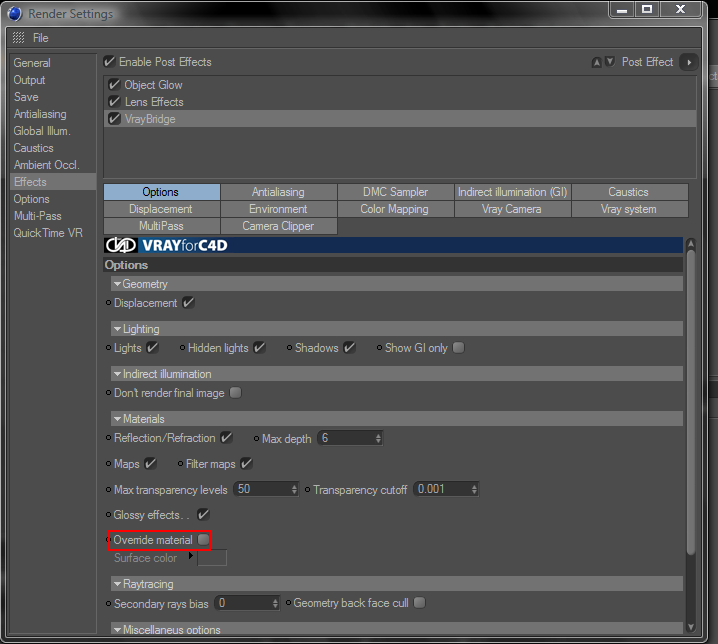718x644 pixels.
Task: Open the MultiPass tab
Action: tap(161, 226)
